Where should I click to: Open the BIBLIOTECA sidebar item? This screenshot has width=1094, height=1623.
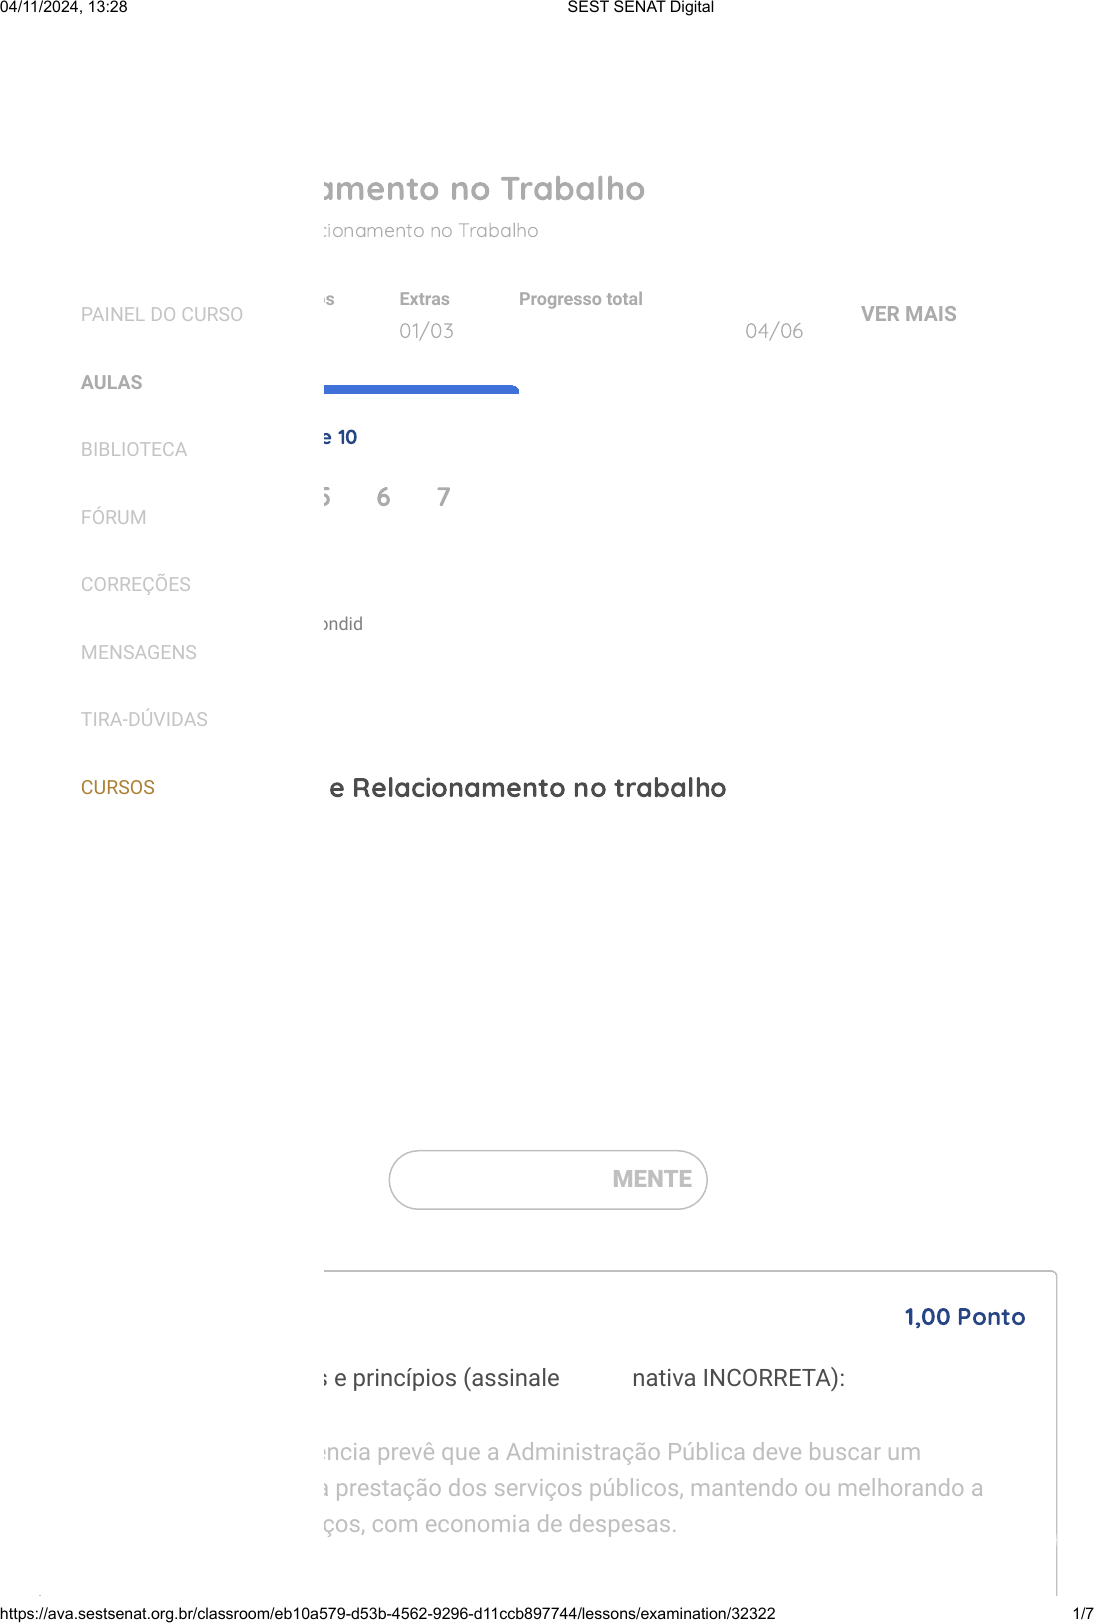134,450
